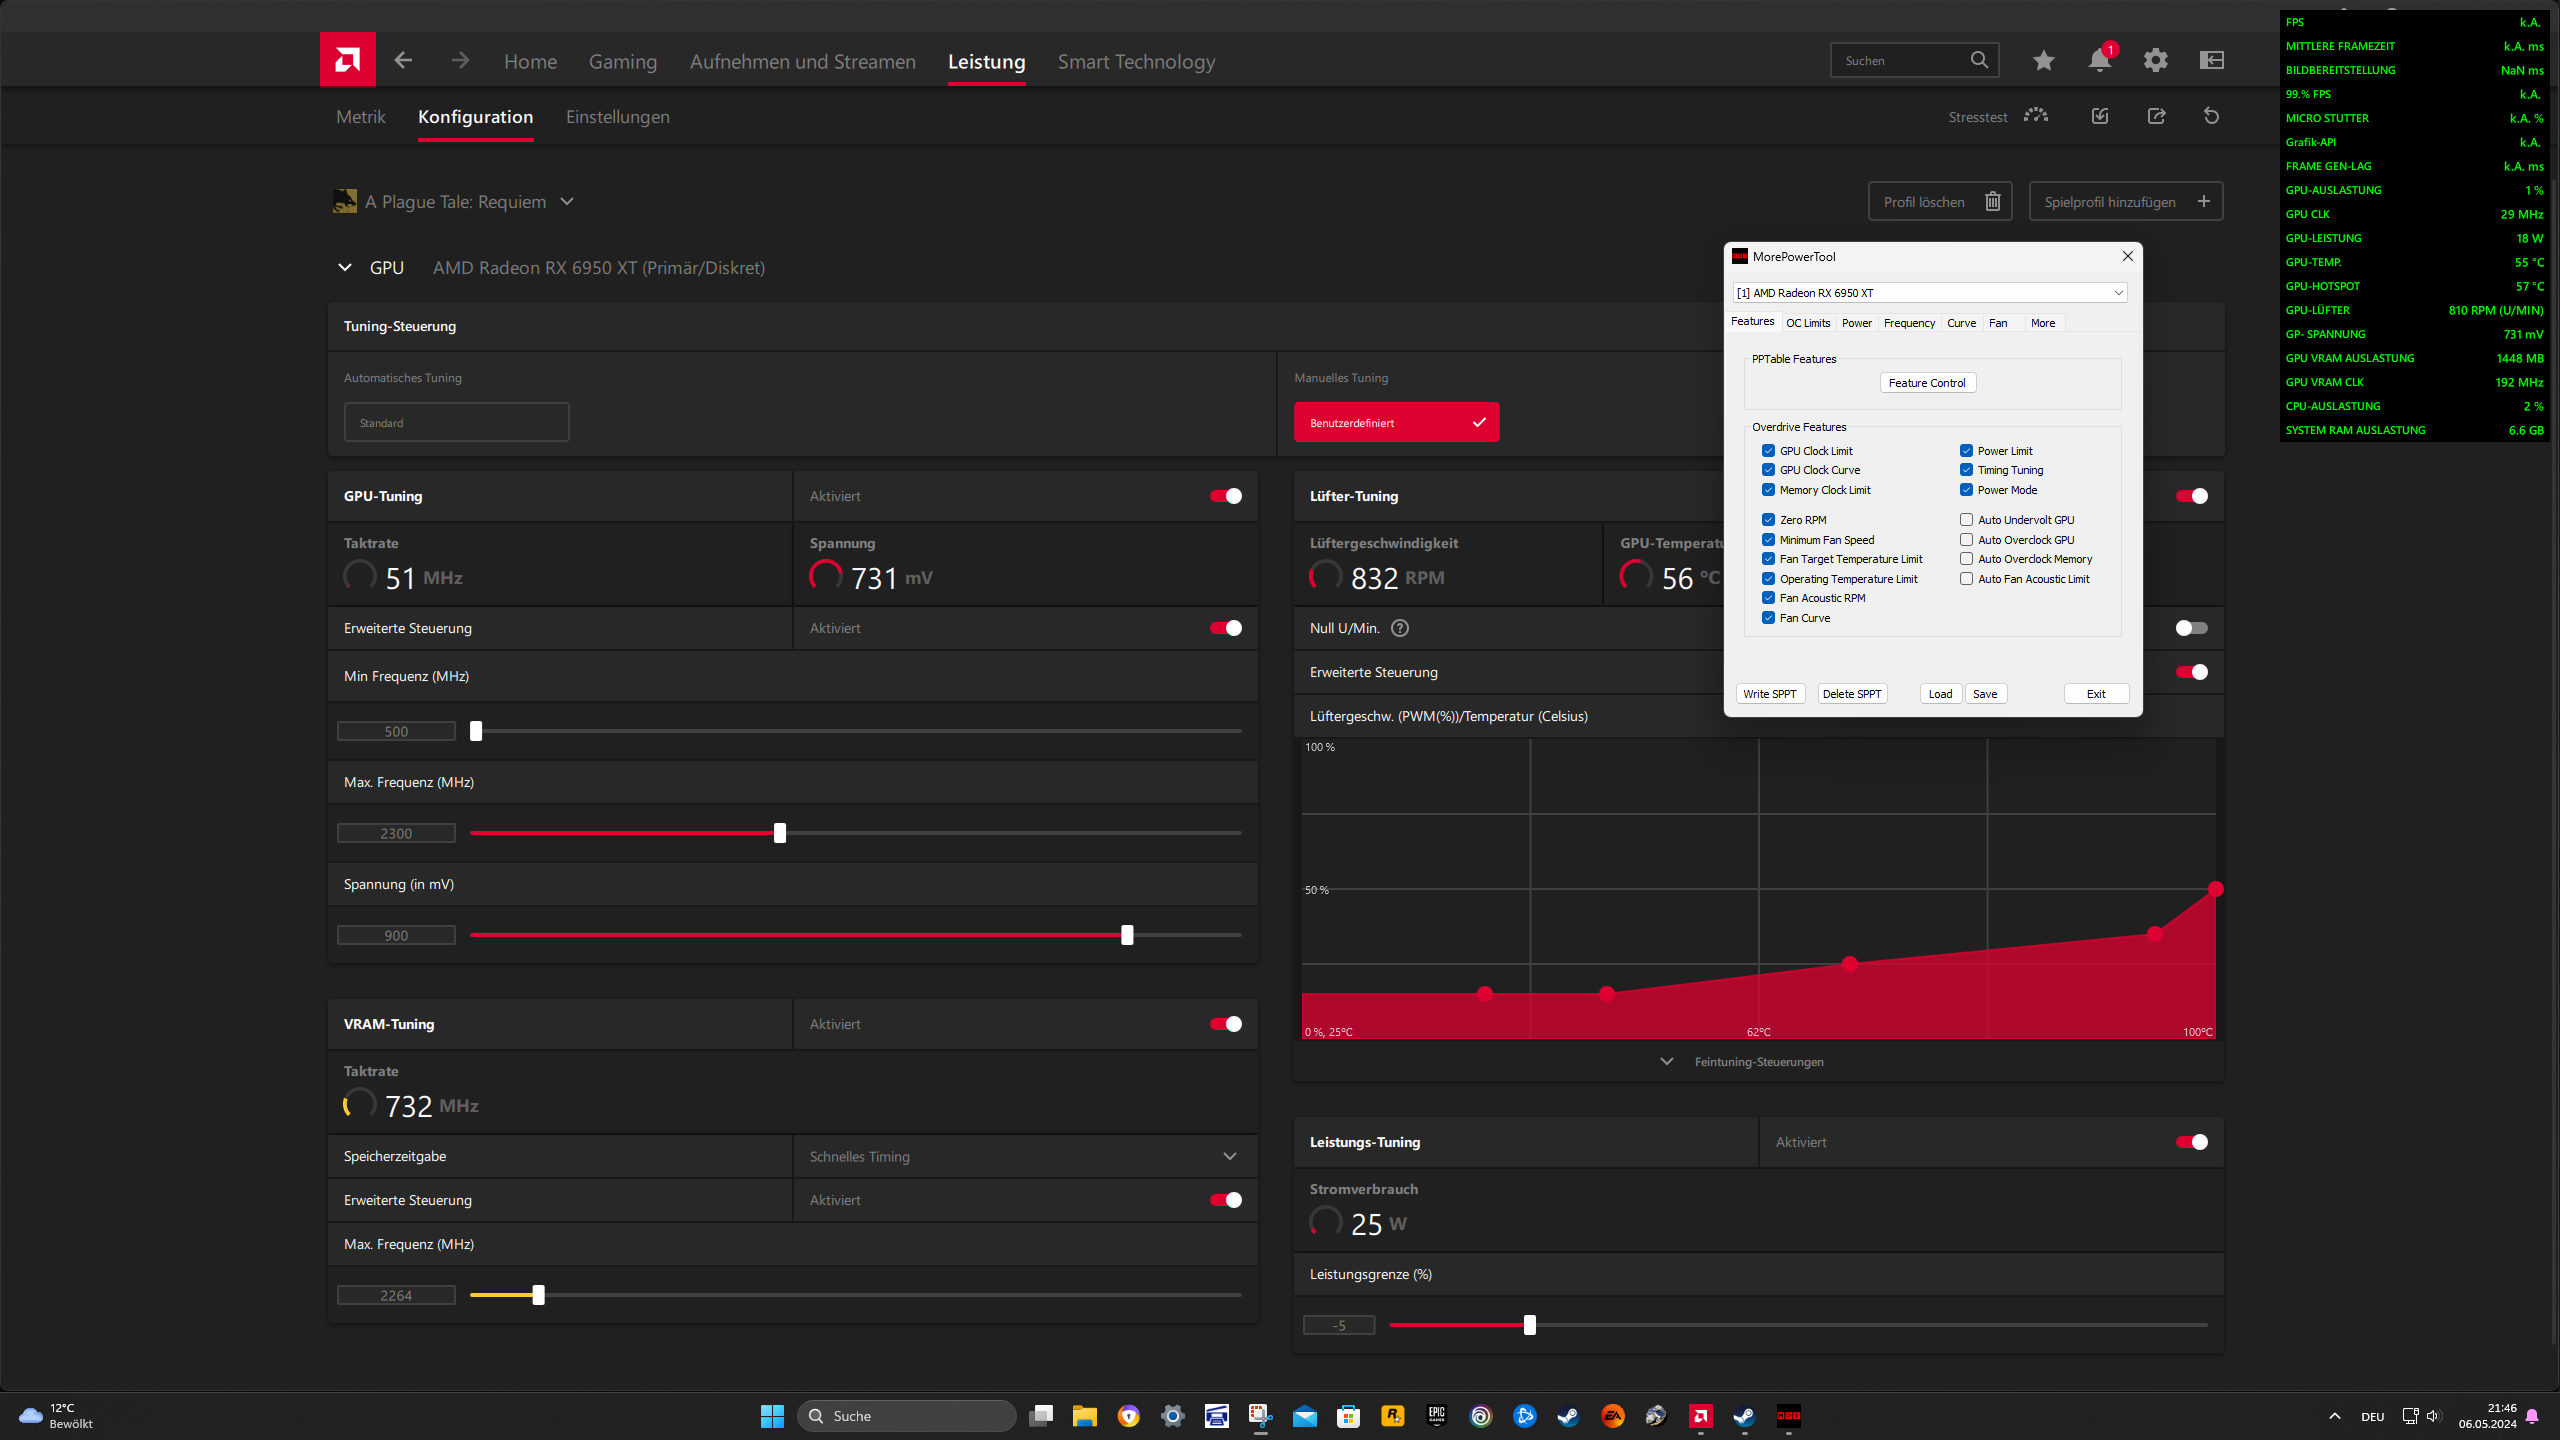Click Spielprofil hinzufügen button
This screenshot has height=1440, width=2560.
[x=2125, y=202]
